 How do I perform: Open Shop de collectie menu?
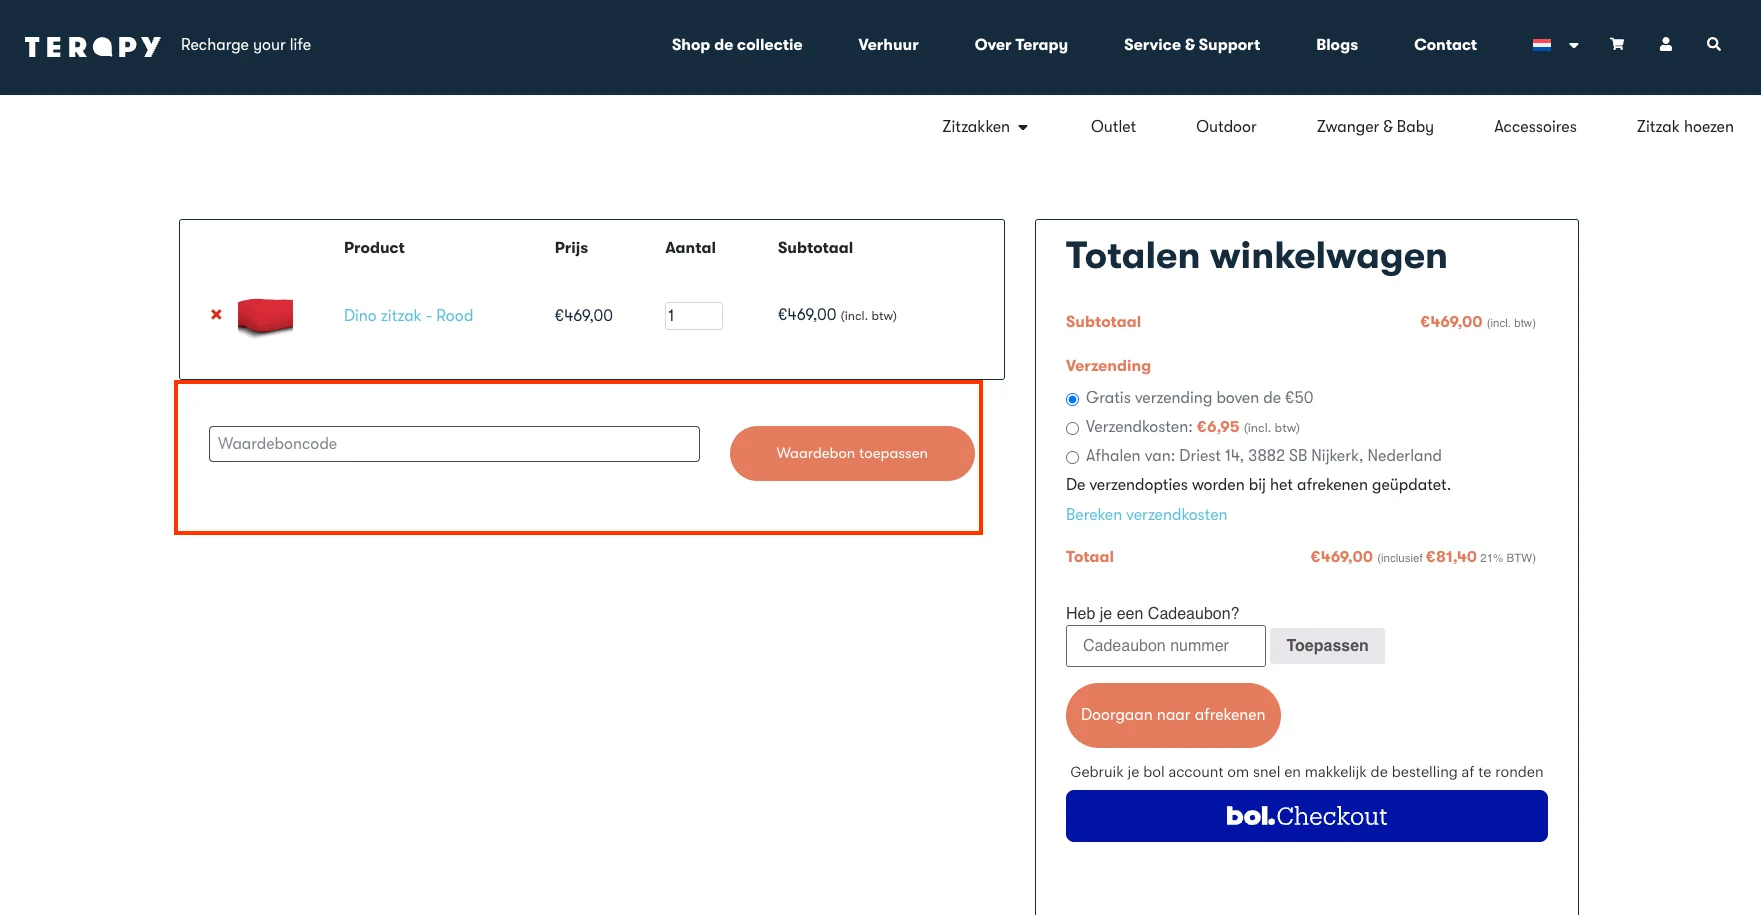(736, 45)
